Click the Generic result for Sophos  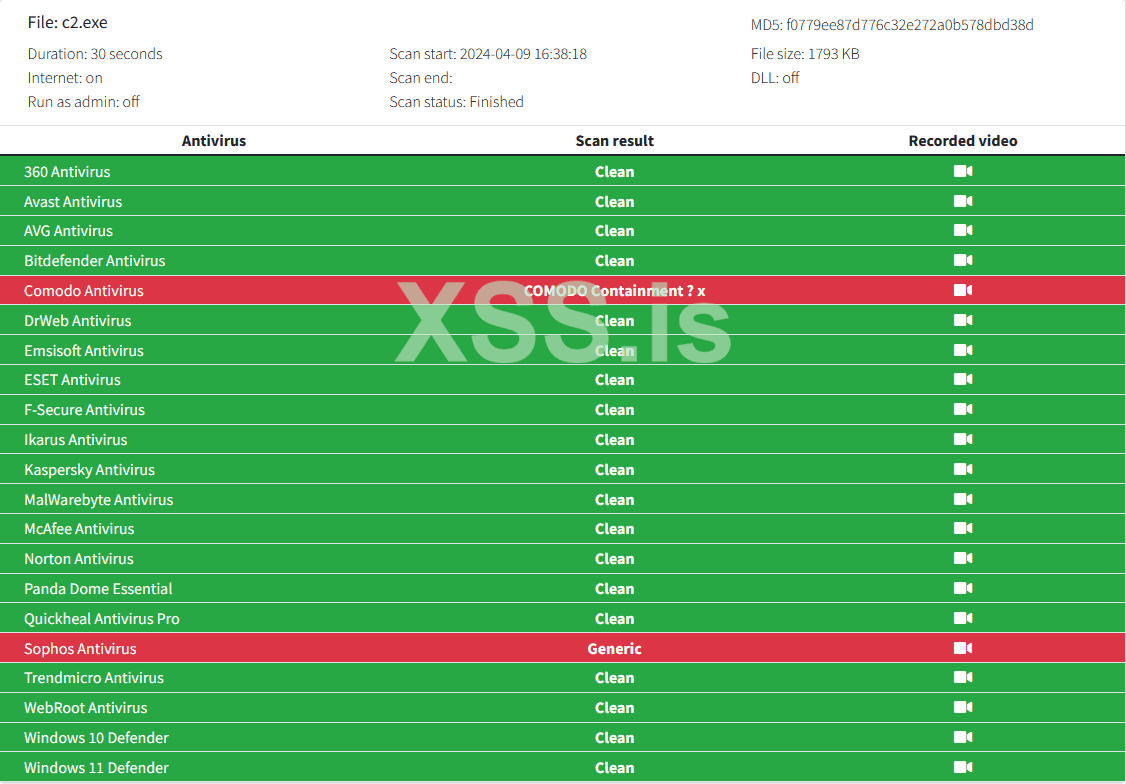[x=614, y=649]
